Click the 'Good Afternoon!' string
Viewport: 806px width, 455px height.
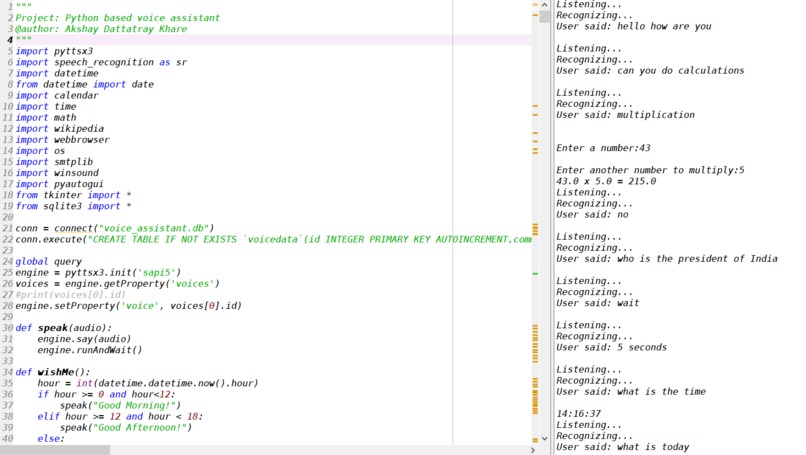[140, 428]
